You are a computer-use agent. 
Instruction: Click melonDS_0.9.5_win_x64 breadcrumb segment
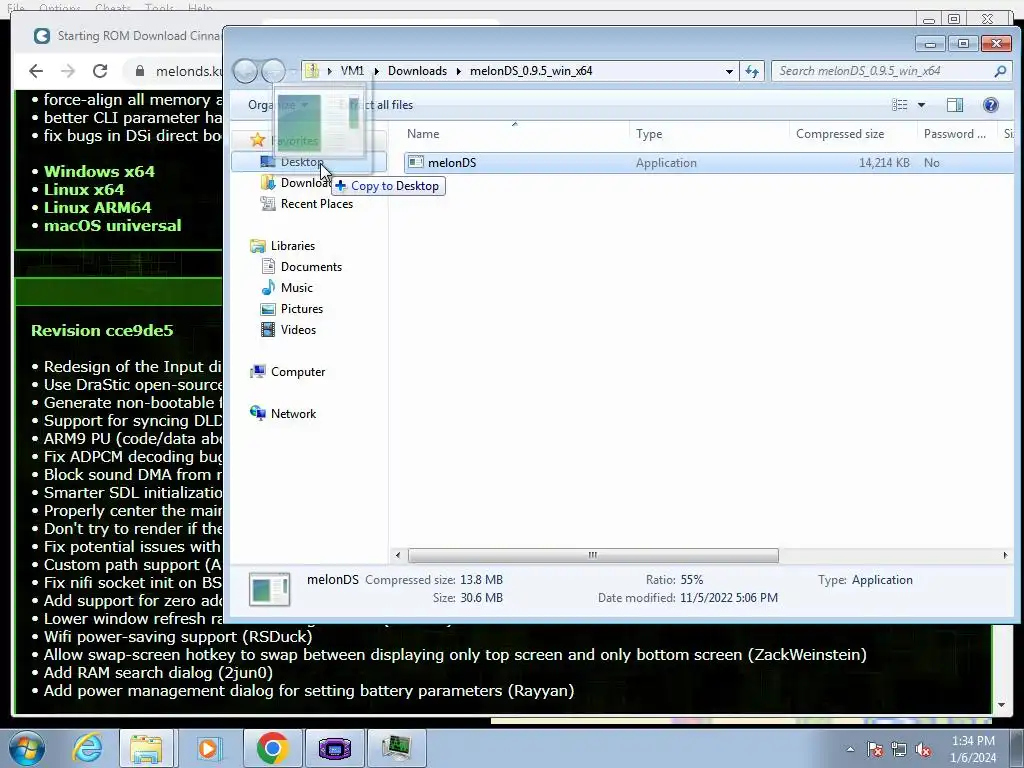531,71
